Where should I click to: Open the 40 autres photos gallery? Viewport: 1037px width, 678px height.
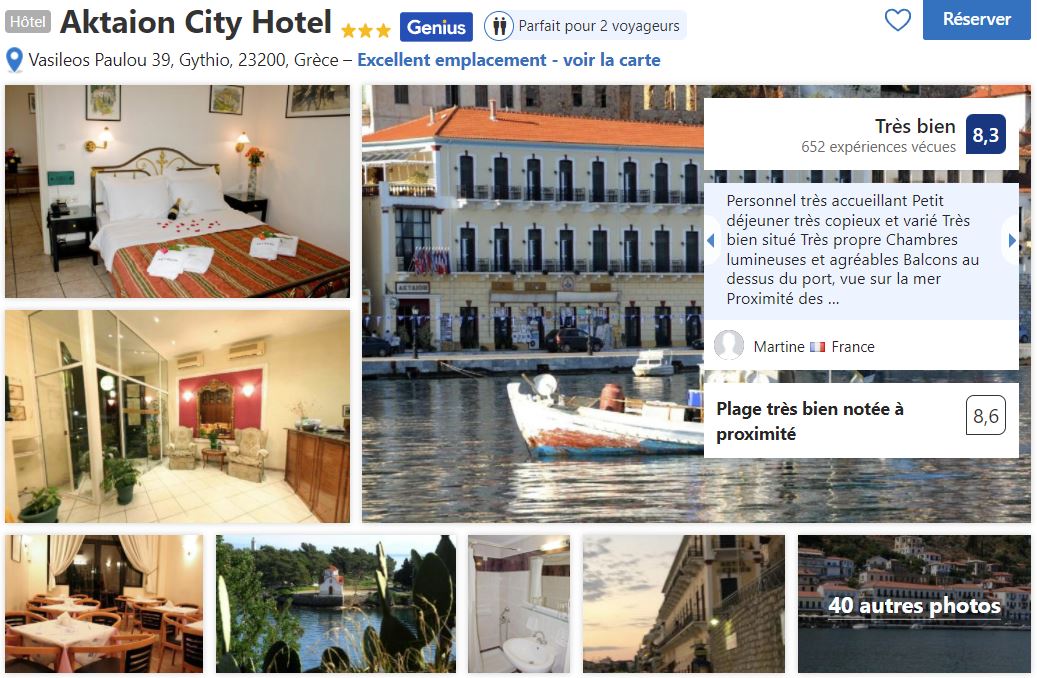(x=914, y=604)
